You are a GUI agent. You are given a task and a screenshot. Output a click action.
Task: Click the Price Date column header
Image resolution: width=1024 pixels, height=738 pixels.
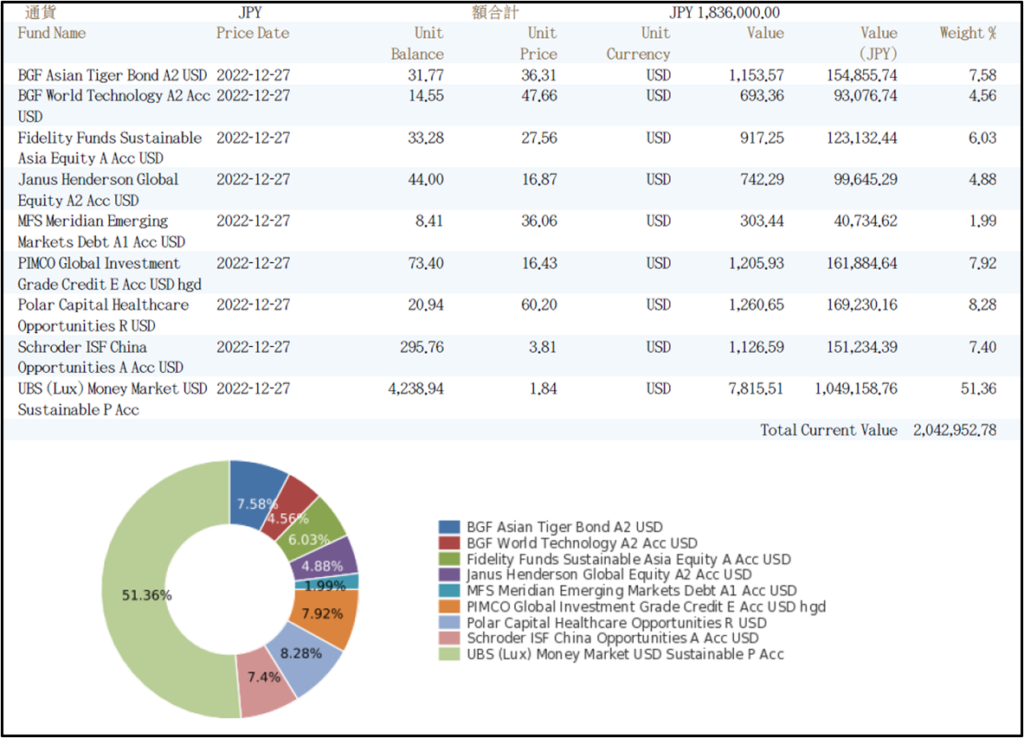[x=253, y=33]
